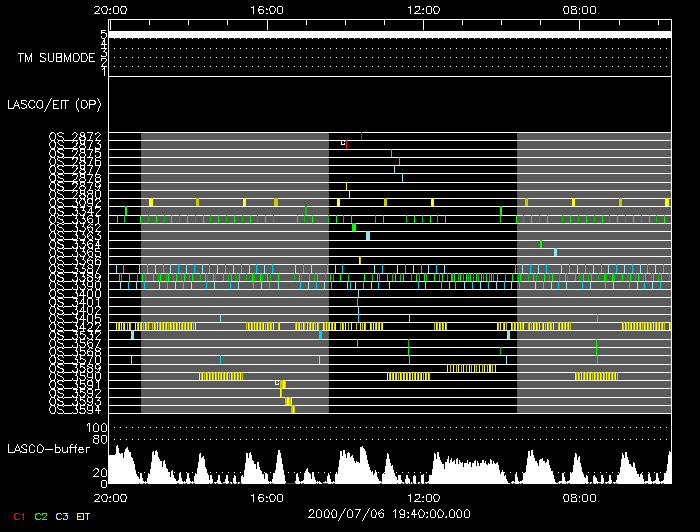Click the 08:00 label on top axis

580,10
